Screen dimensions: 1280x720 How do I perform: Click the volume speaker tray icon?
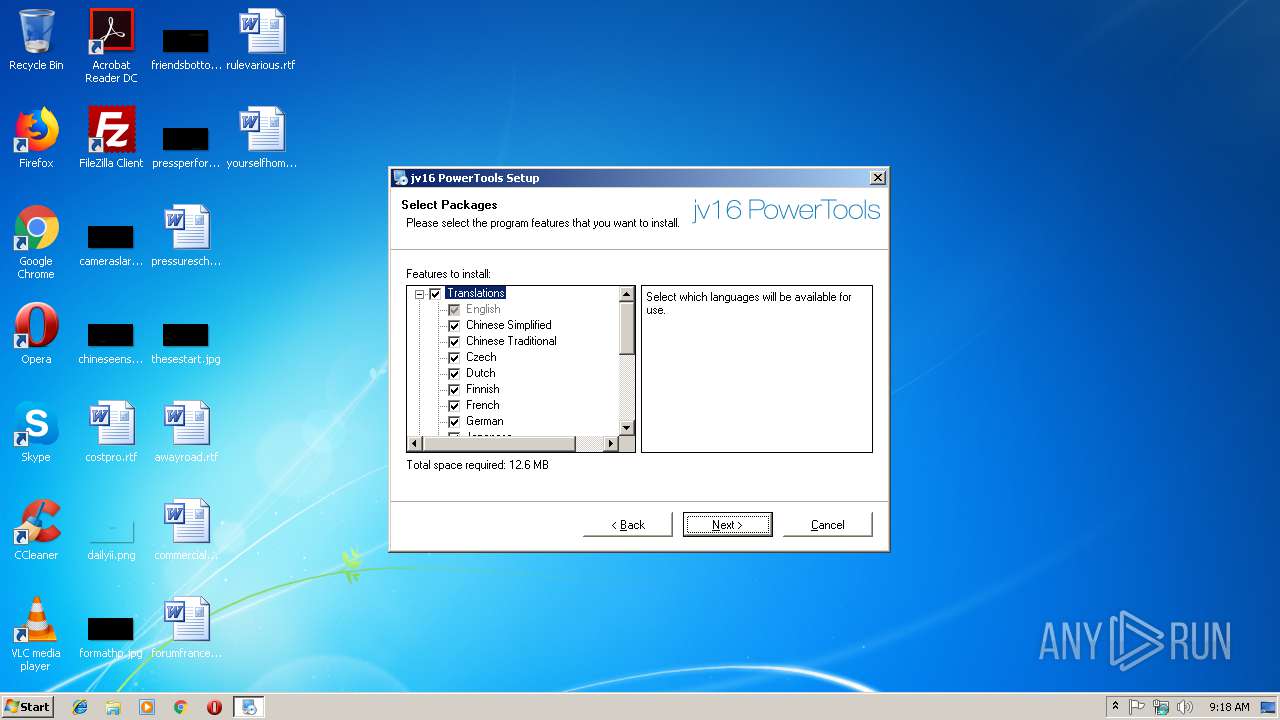[x=1185, y=707]
